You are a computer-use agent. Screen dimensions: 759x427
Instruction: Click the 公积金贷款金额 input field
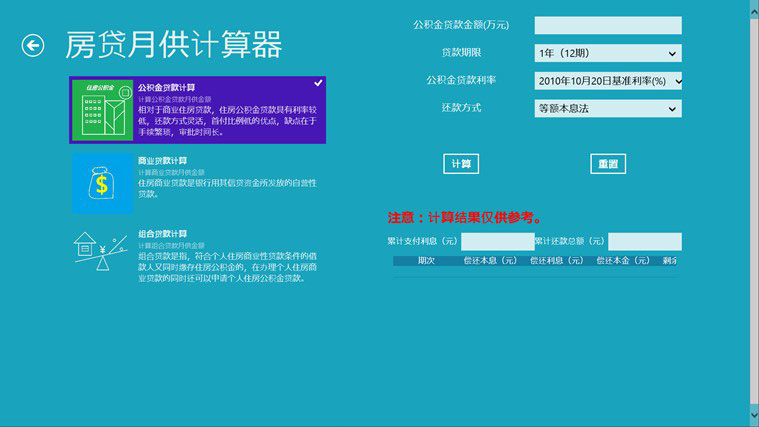[608, 25]
